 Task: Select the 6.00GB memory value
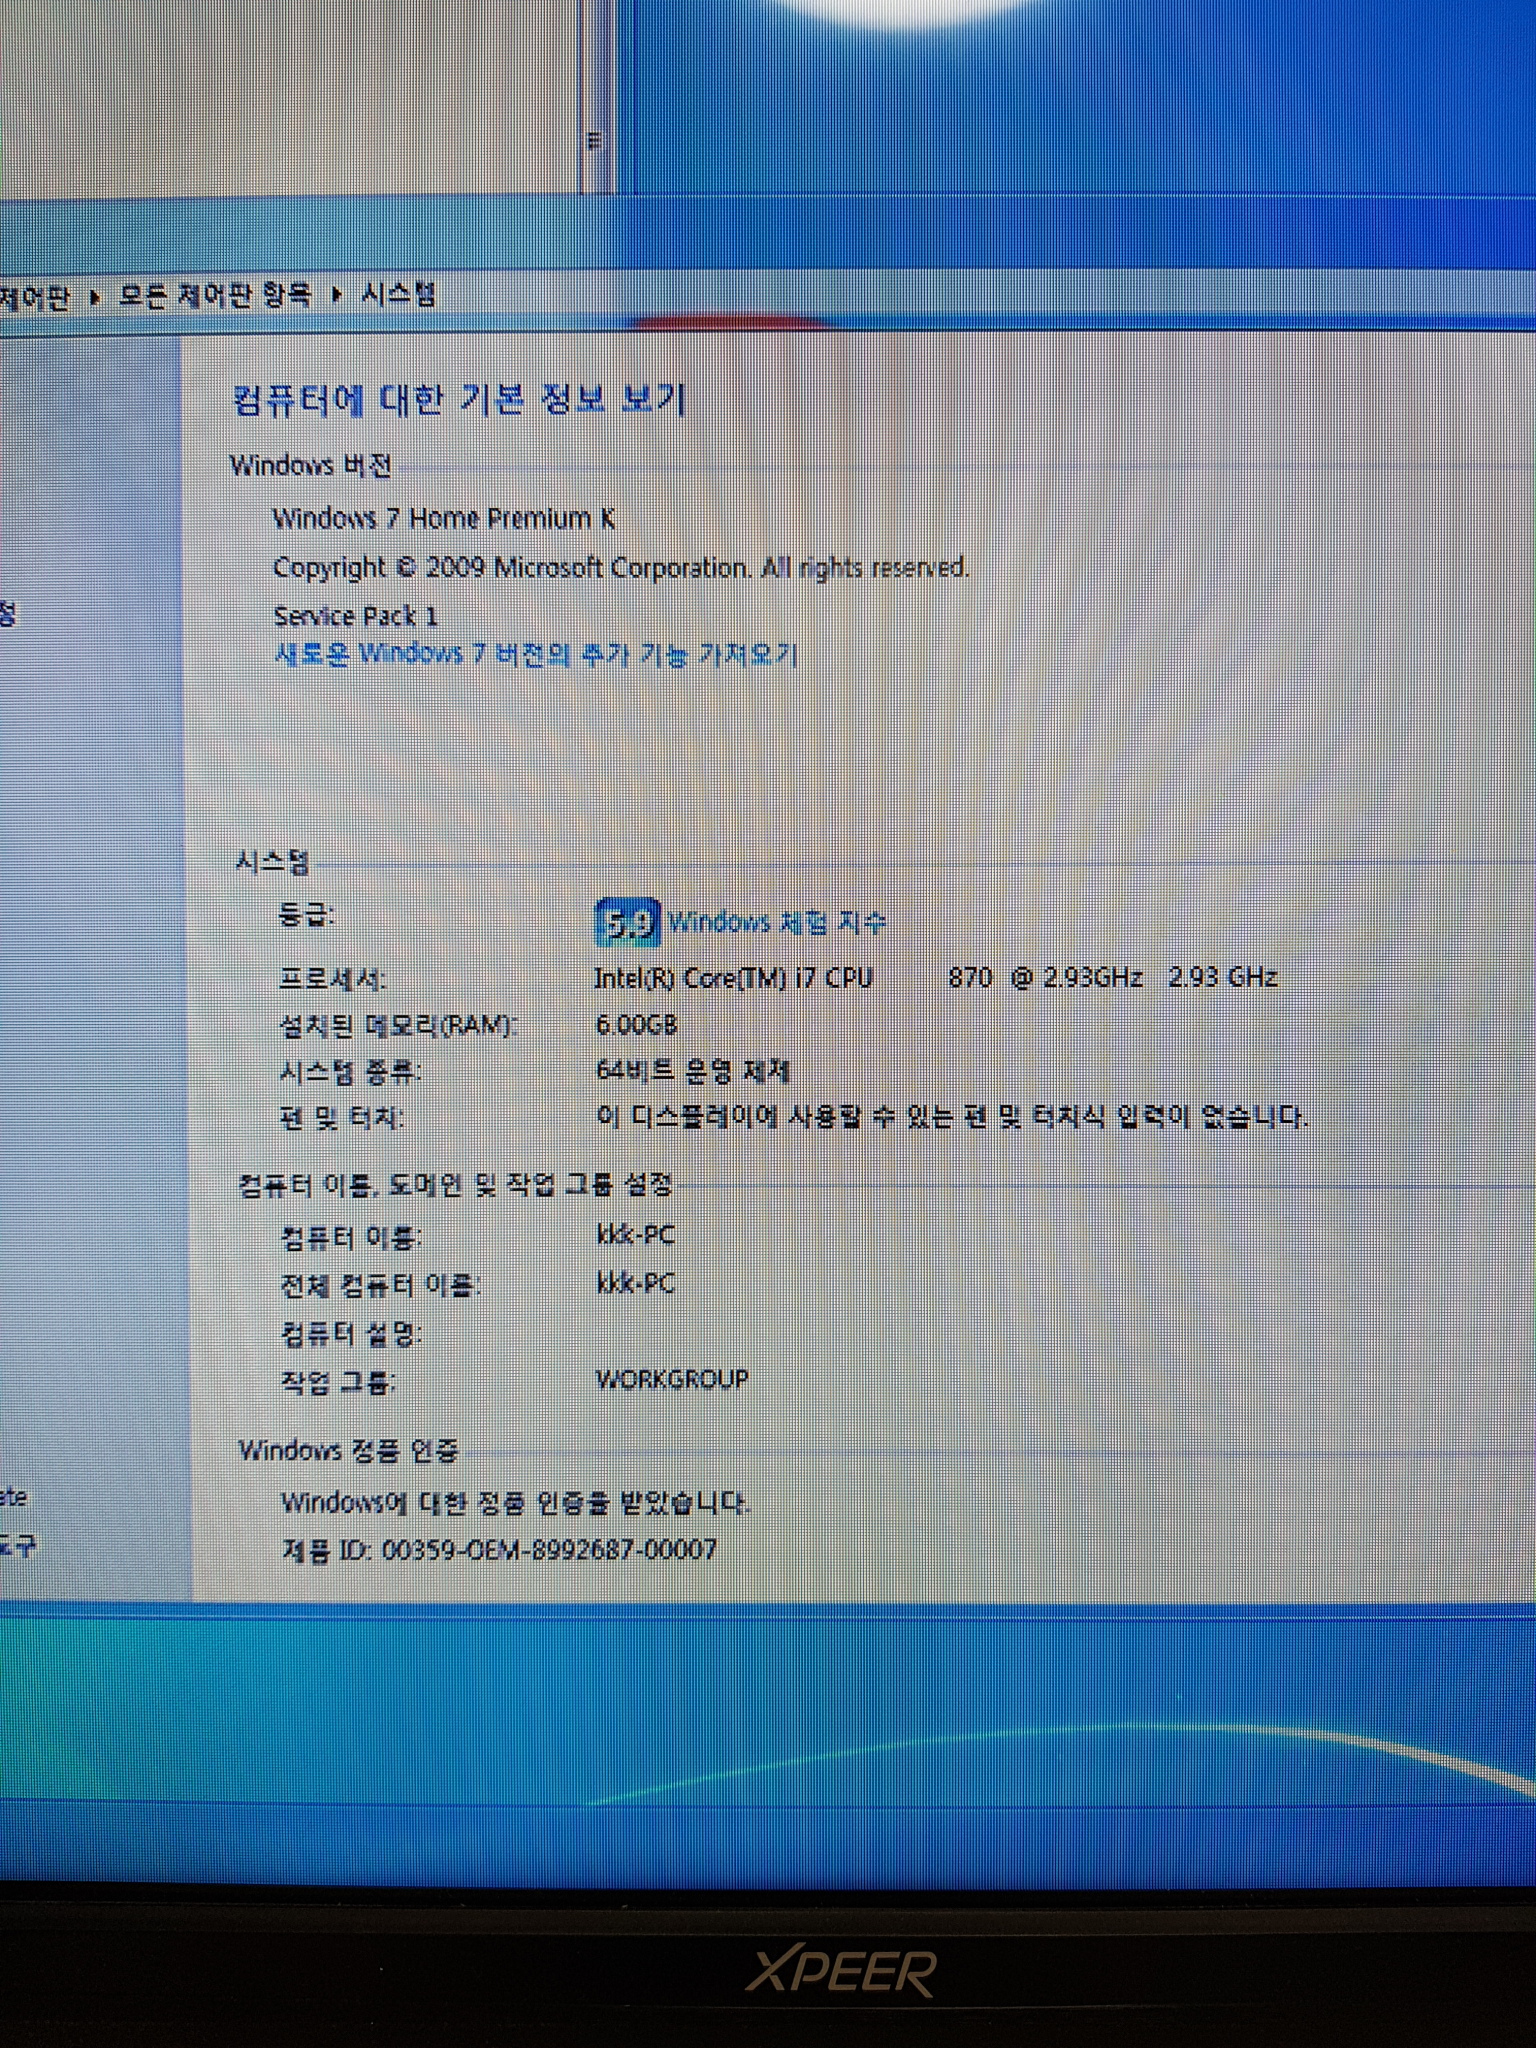coord(637,1025)
